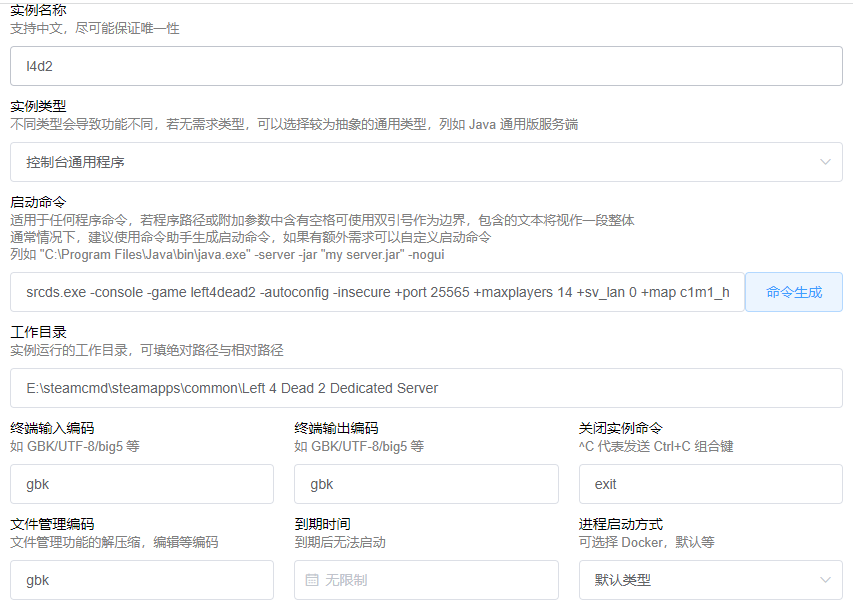Click the 关闭实例命令 label text

621,428
